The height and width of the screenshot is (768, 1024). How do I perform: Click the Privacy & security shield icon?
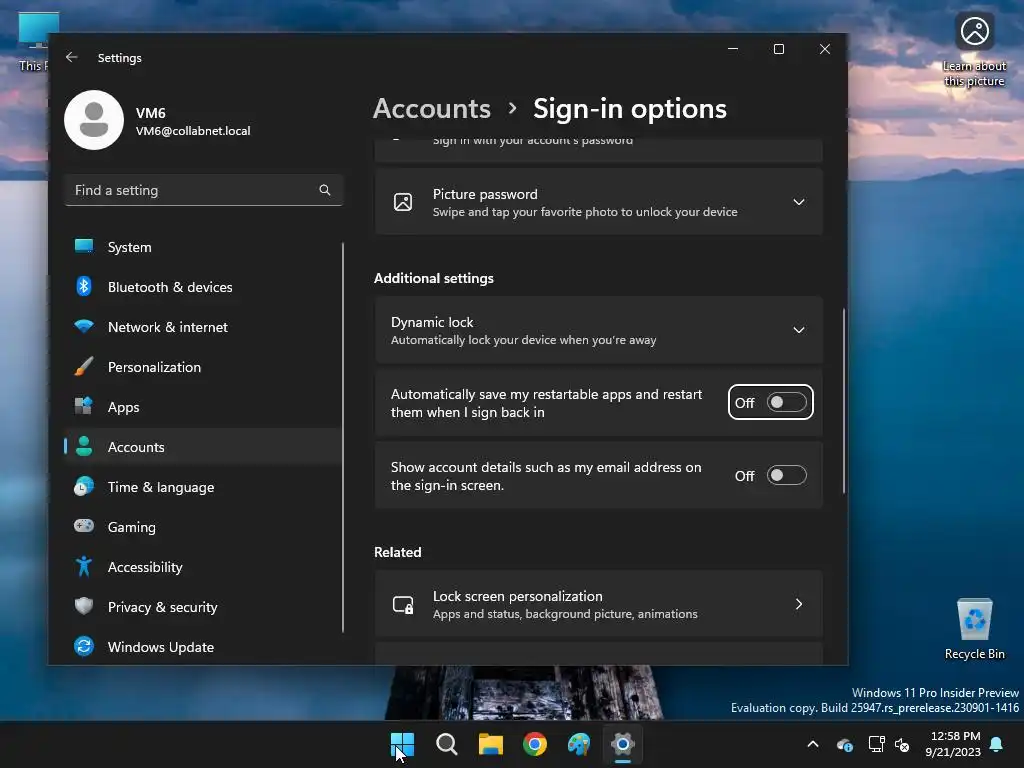click(84, 606)
